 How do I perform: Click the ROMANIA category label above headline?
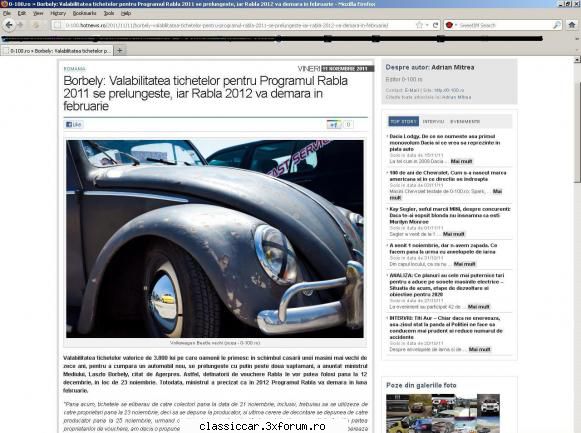point(74,69)
